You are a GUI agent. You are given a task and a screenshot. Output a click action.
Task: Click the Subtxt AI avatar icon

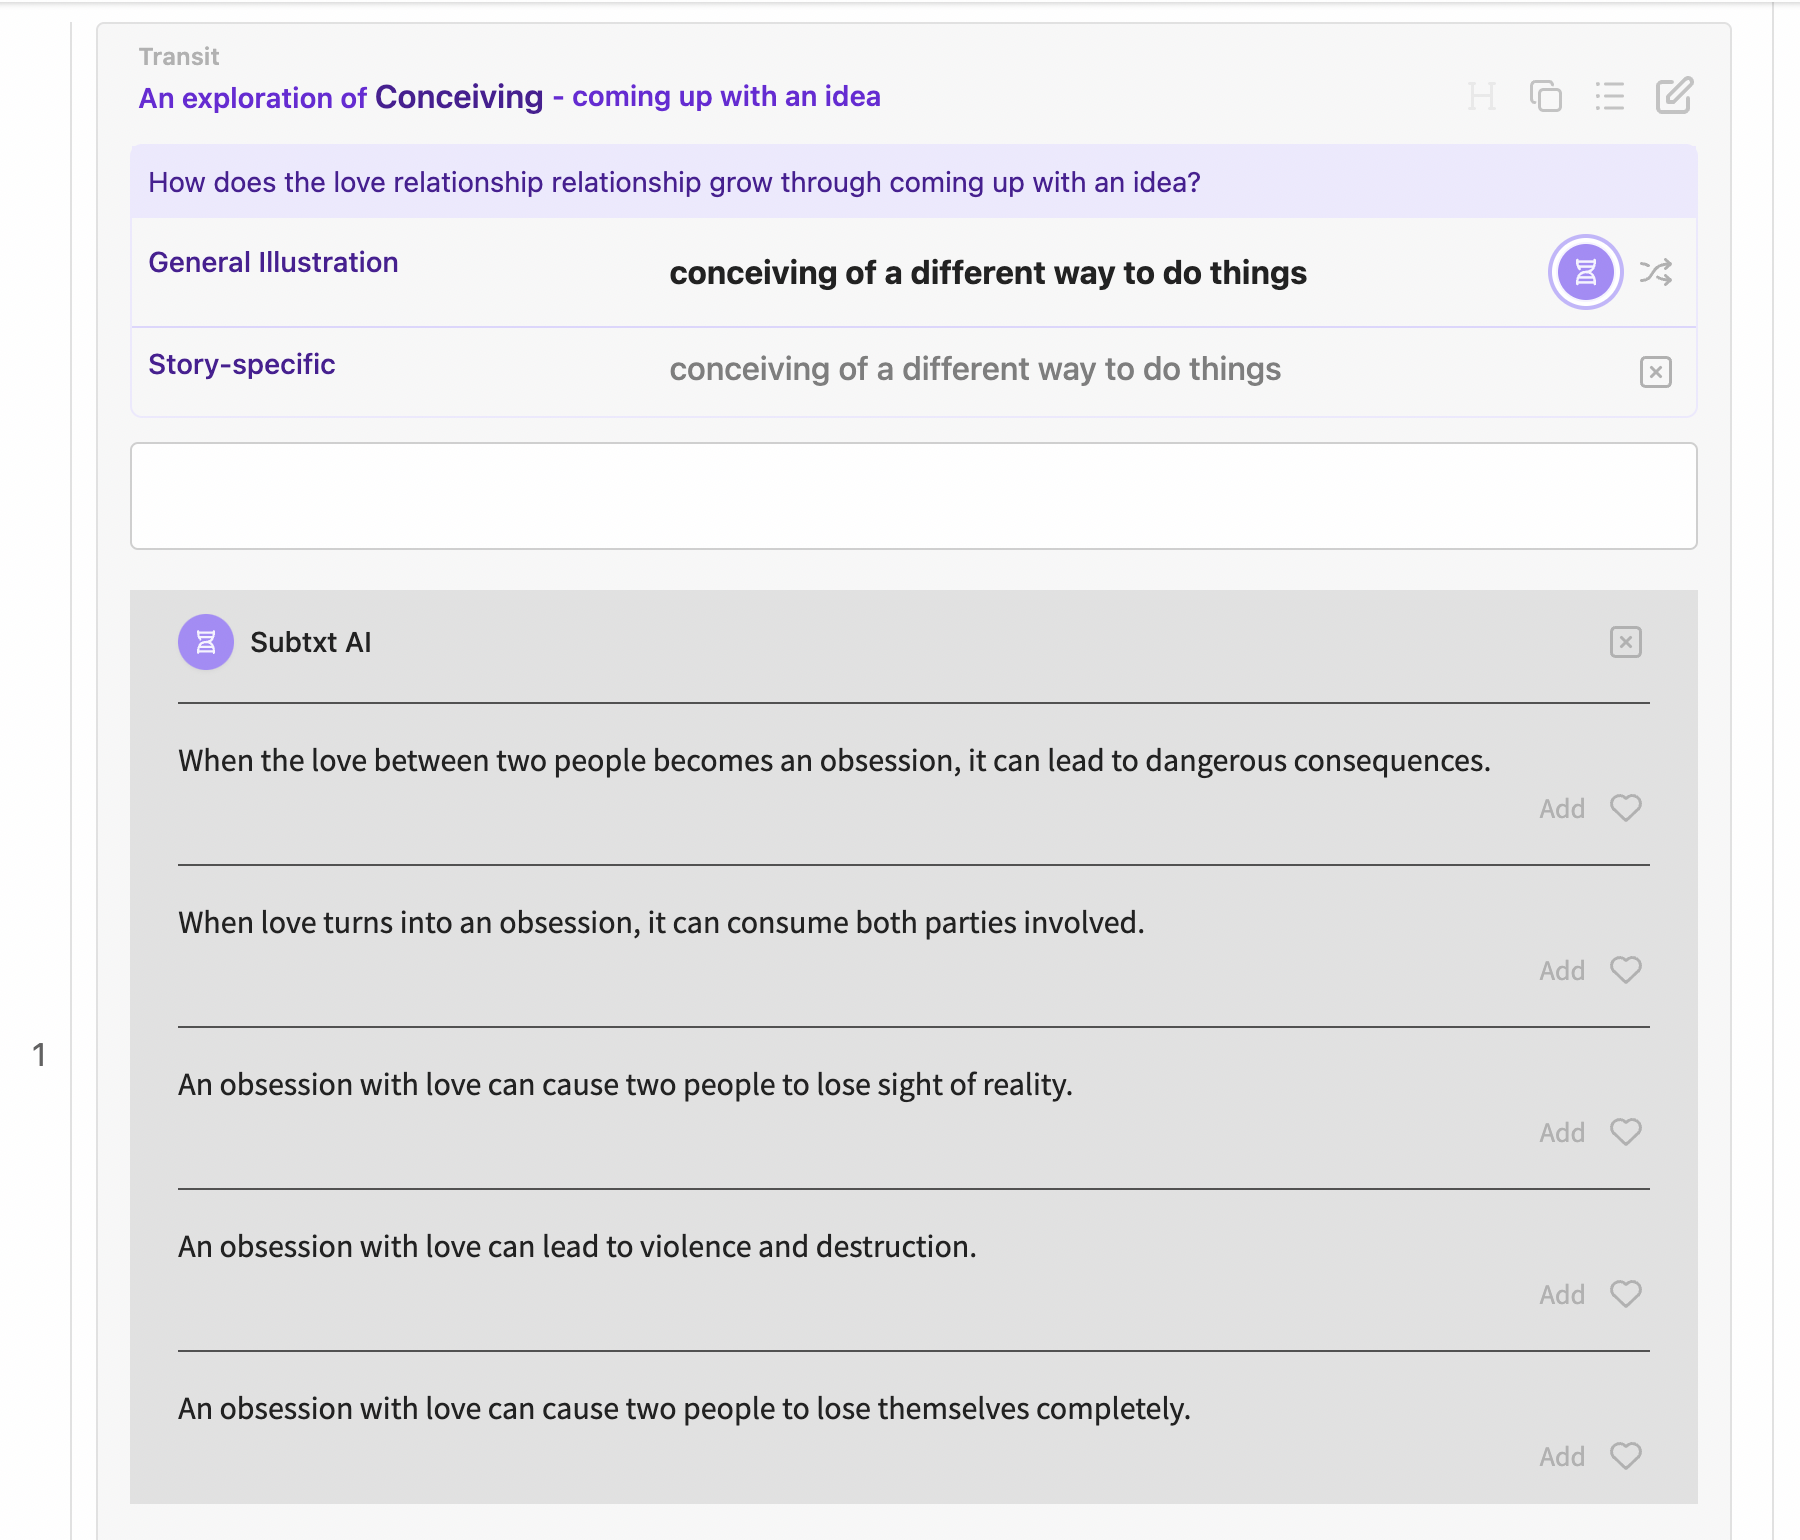(x=206, y=642)
